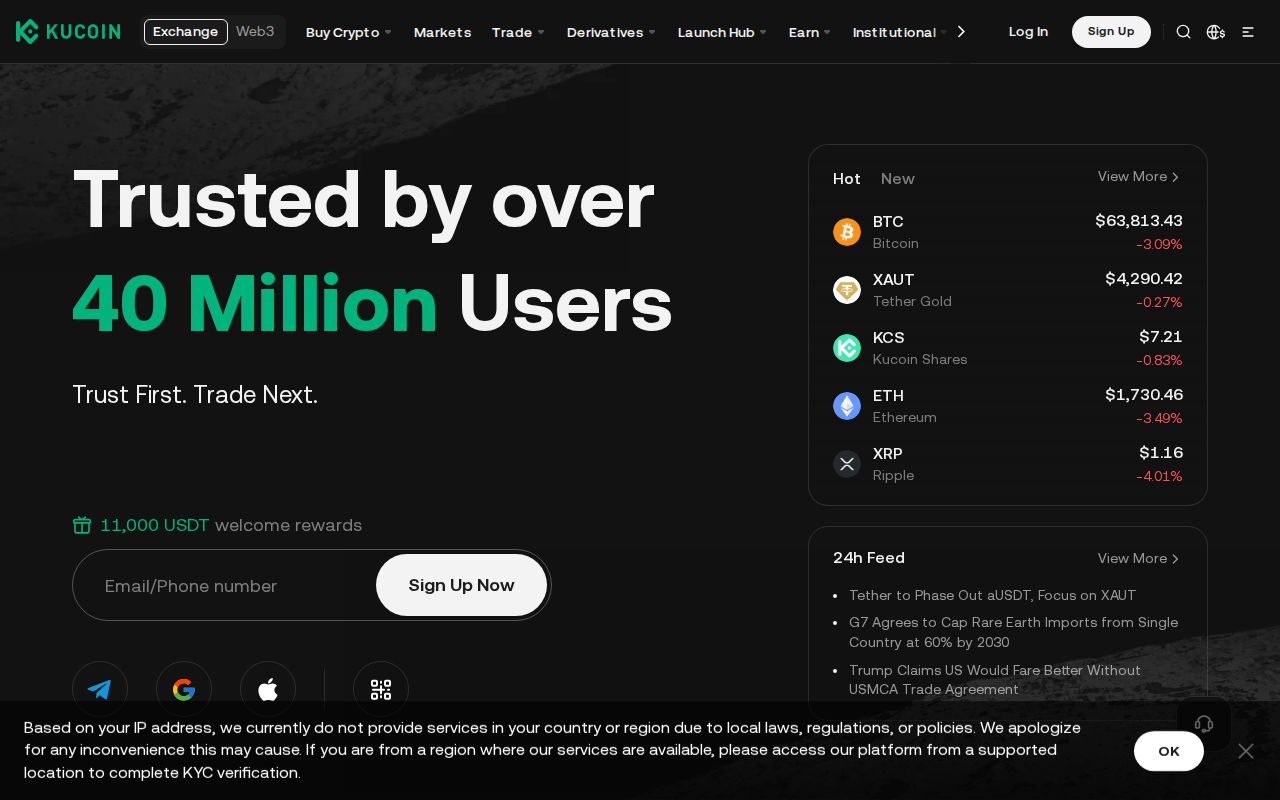Click the KCS coin icon
This screenshot has width=1280, height=800.
847,348
